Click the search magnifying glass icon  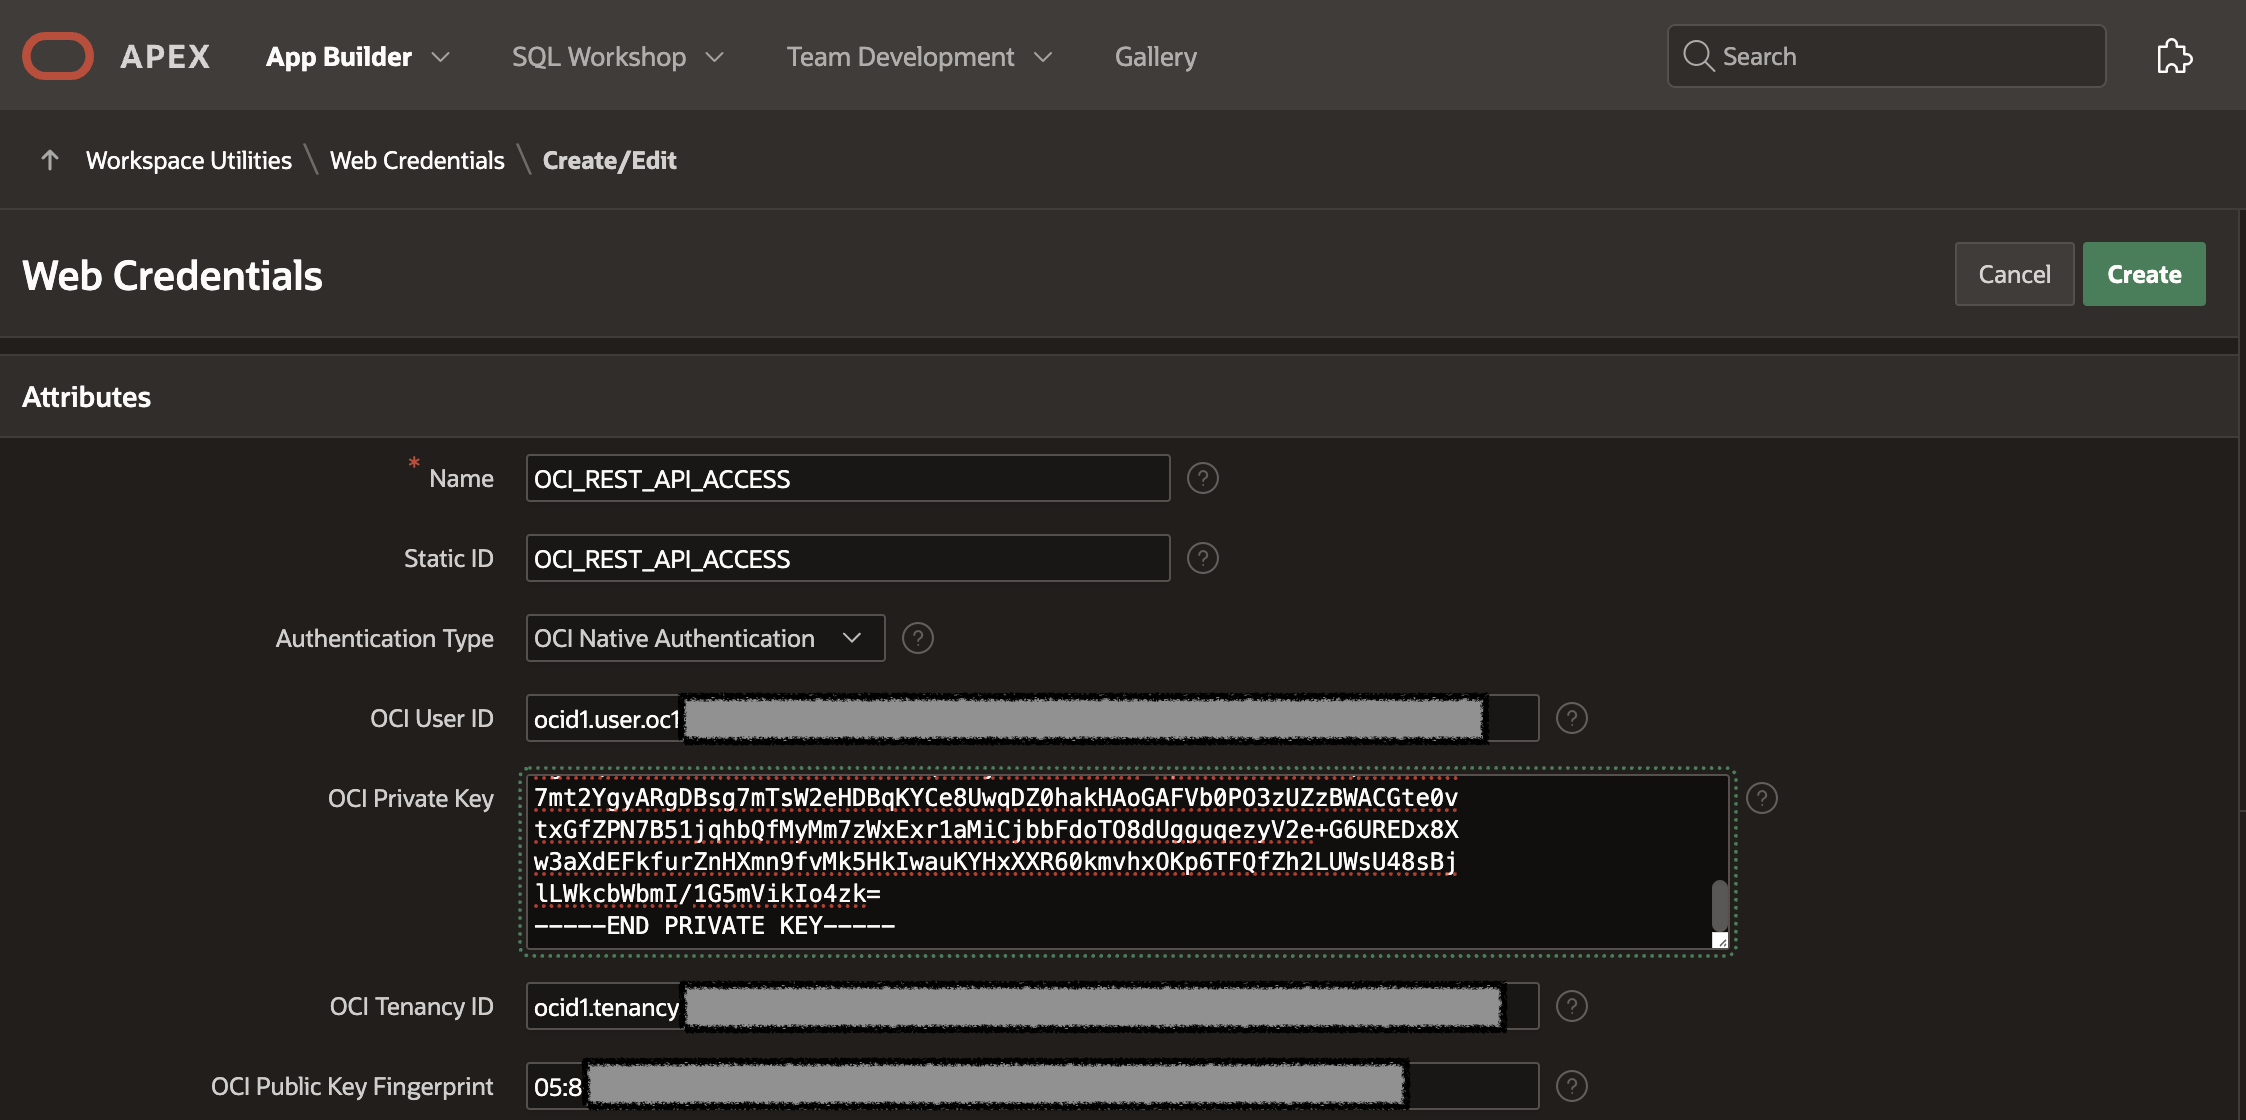pyautogui.click(x=1698, y=56)
